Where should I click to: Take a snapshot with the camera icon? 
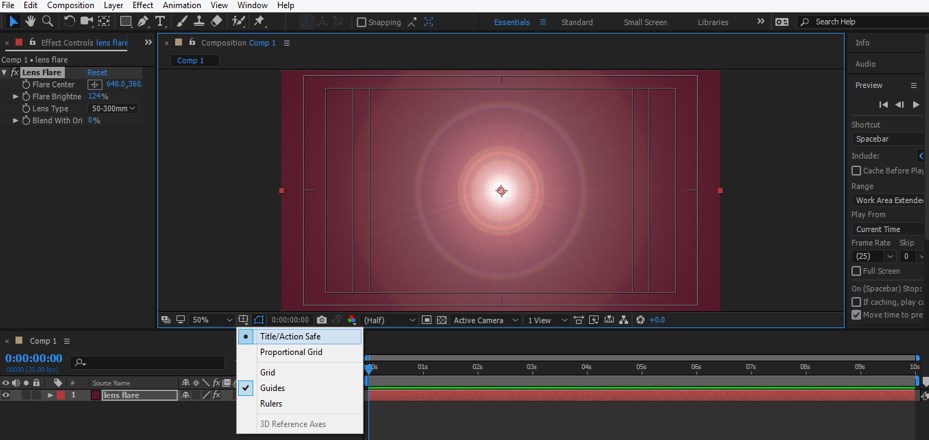click(322, 320)
